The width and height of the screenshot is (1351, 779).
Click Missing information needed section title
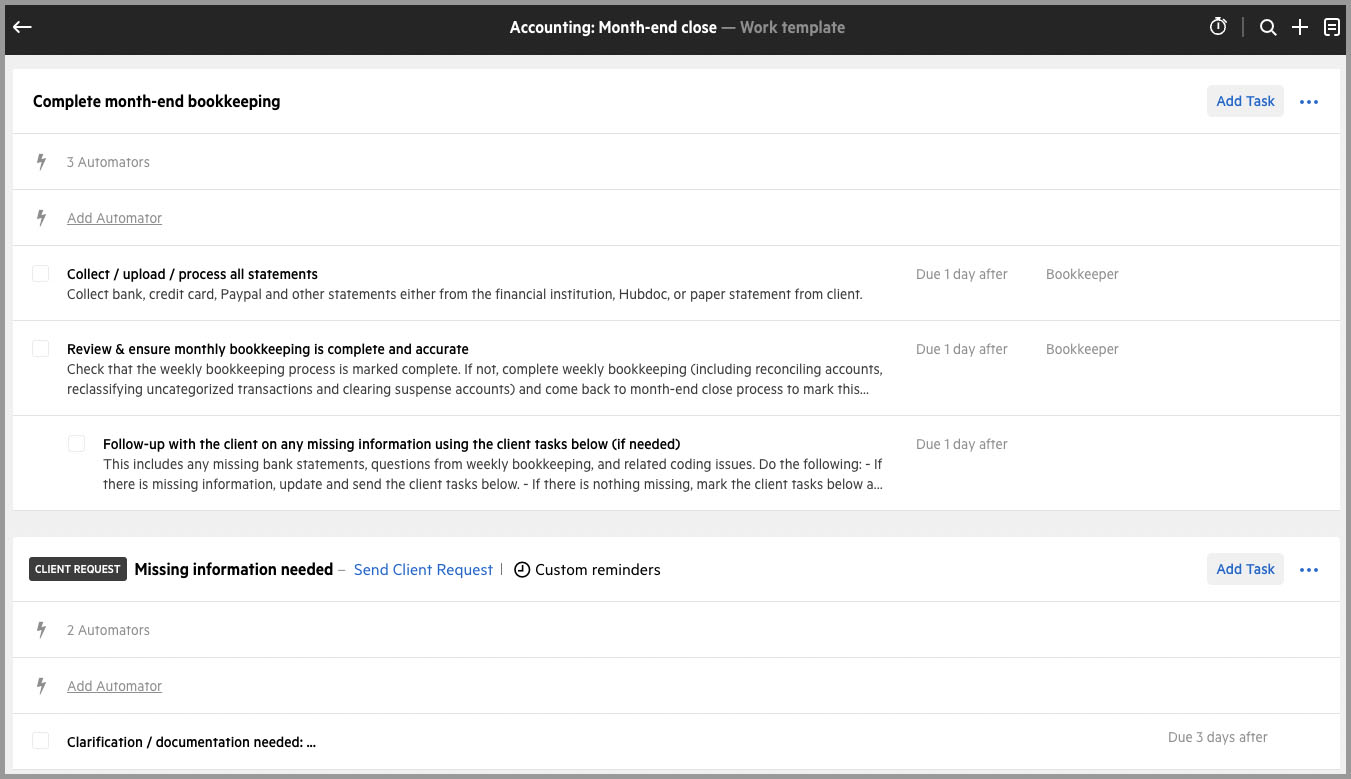click(x=233, y=569)
